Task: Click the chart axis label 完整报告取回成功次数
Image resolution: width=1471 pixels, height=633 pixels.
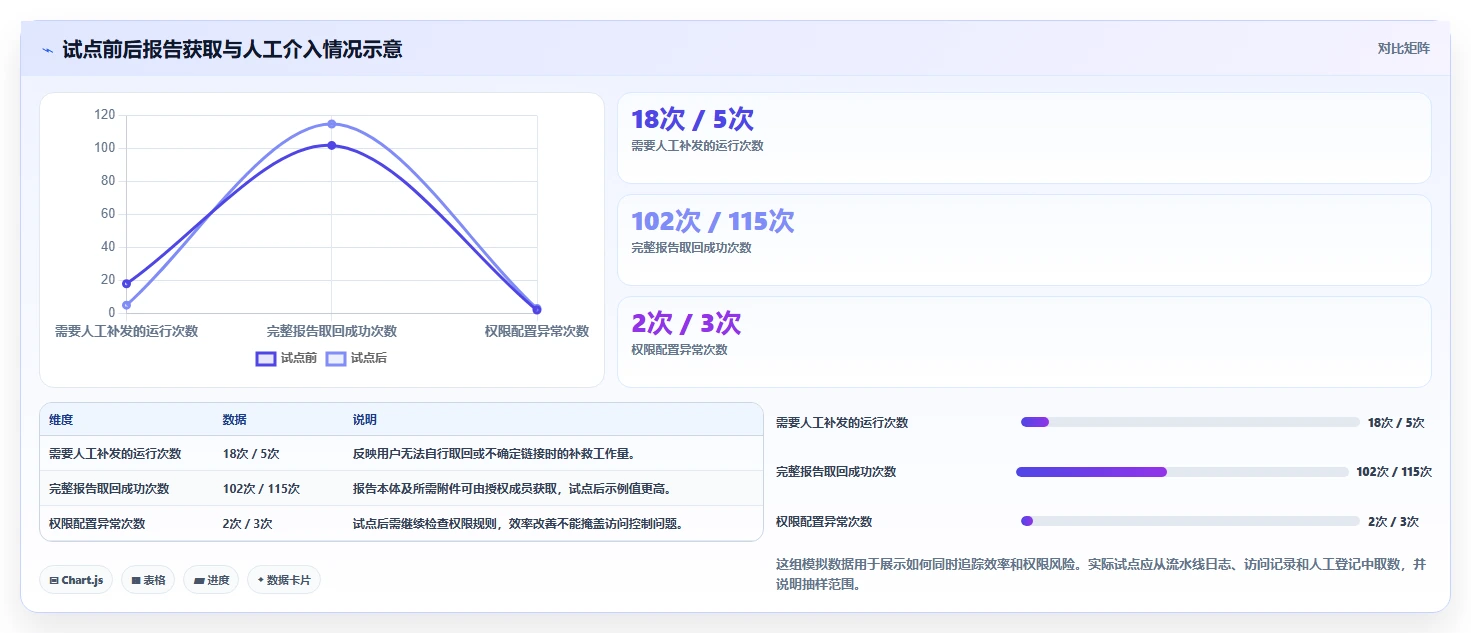Action: [332, 331]
